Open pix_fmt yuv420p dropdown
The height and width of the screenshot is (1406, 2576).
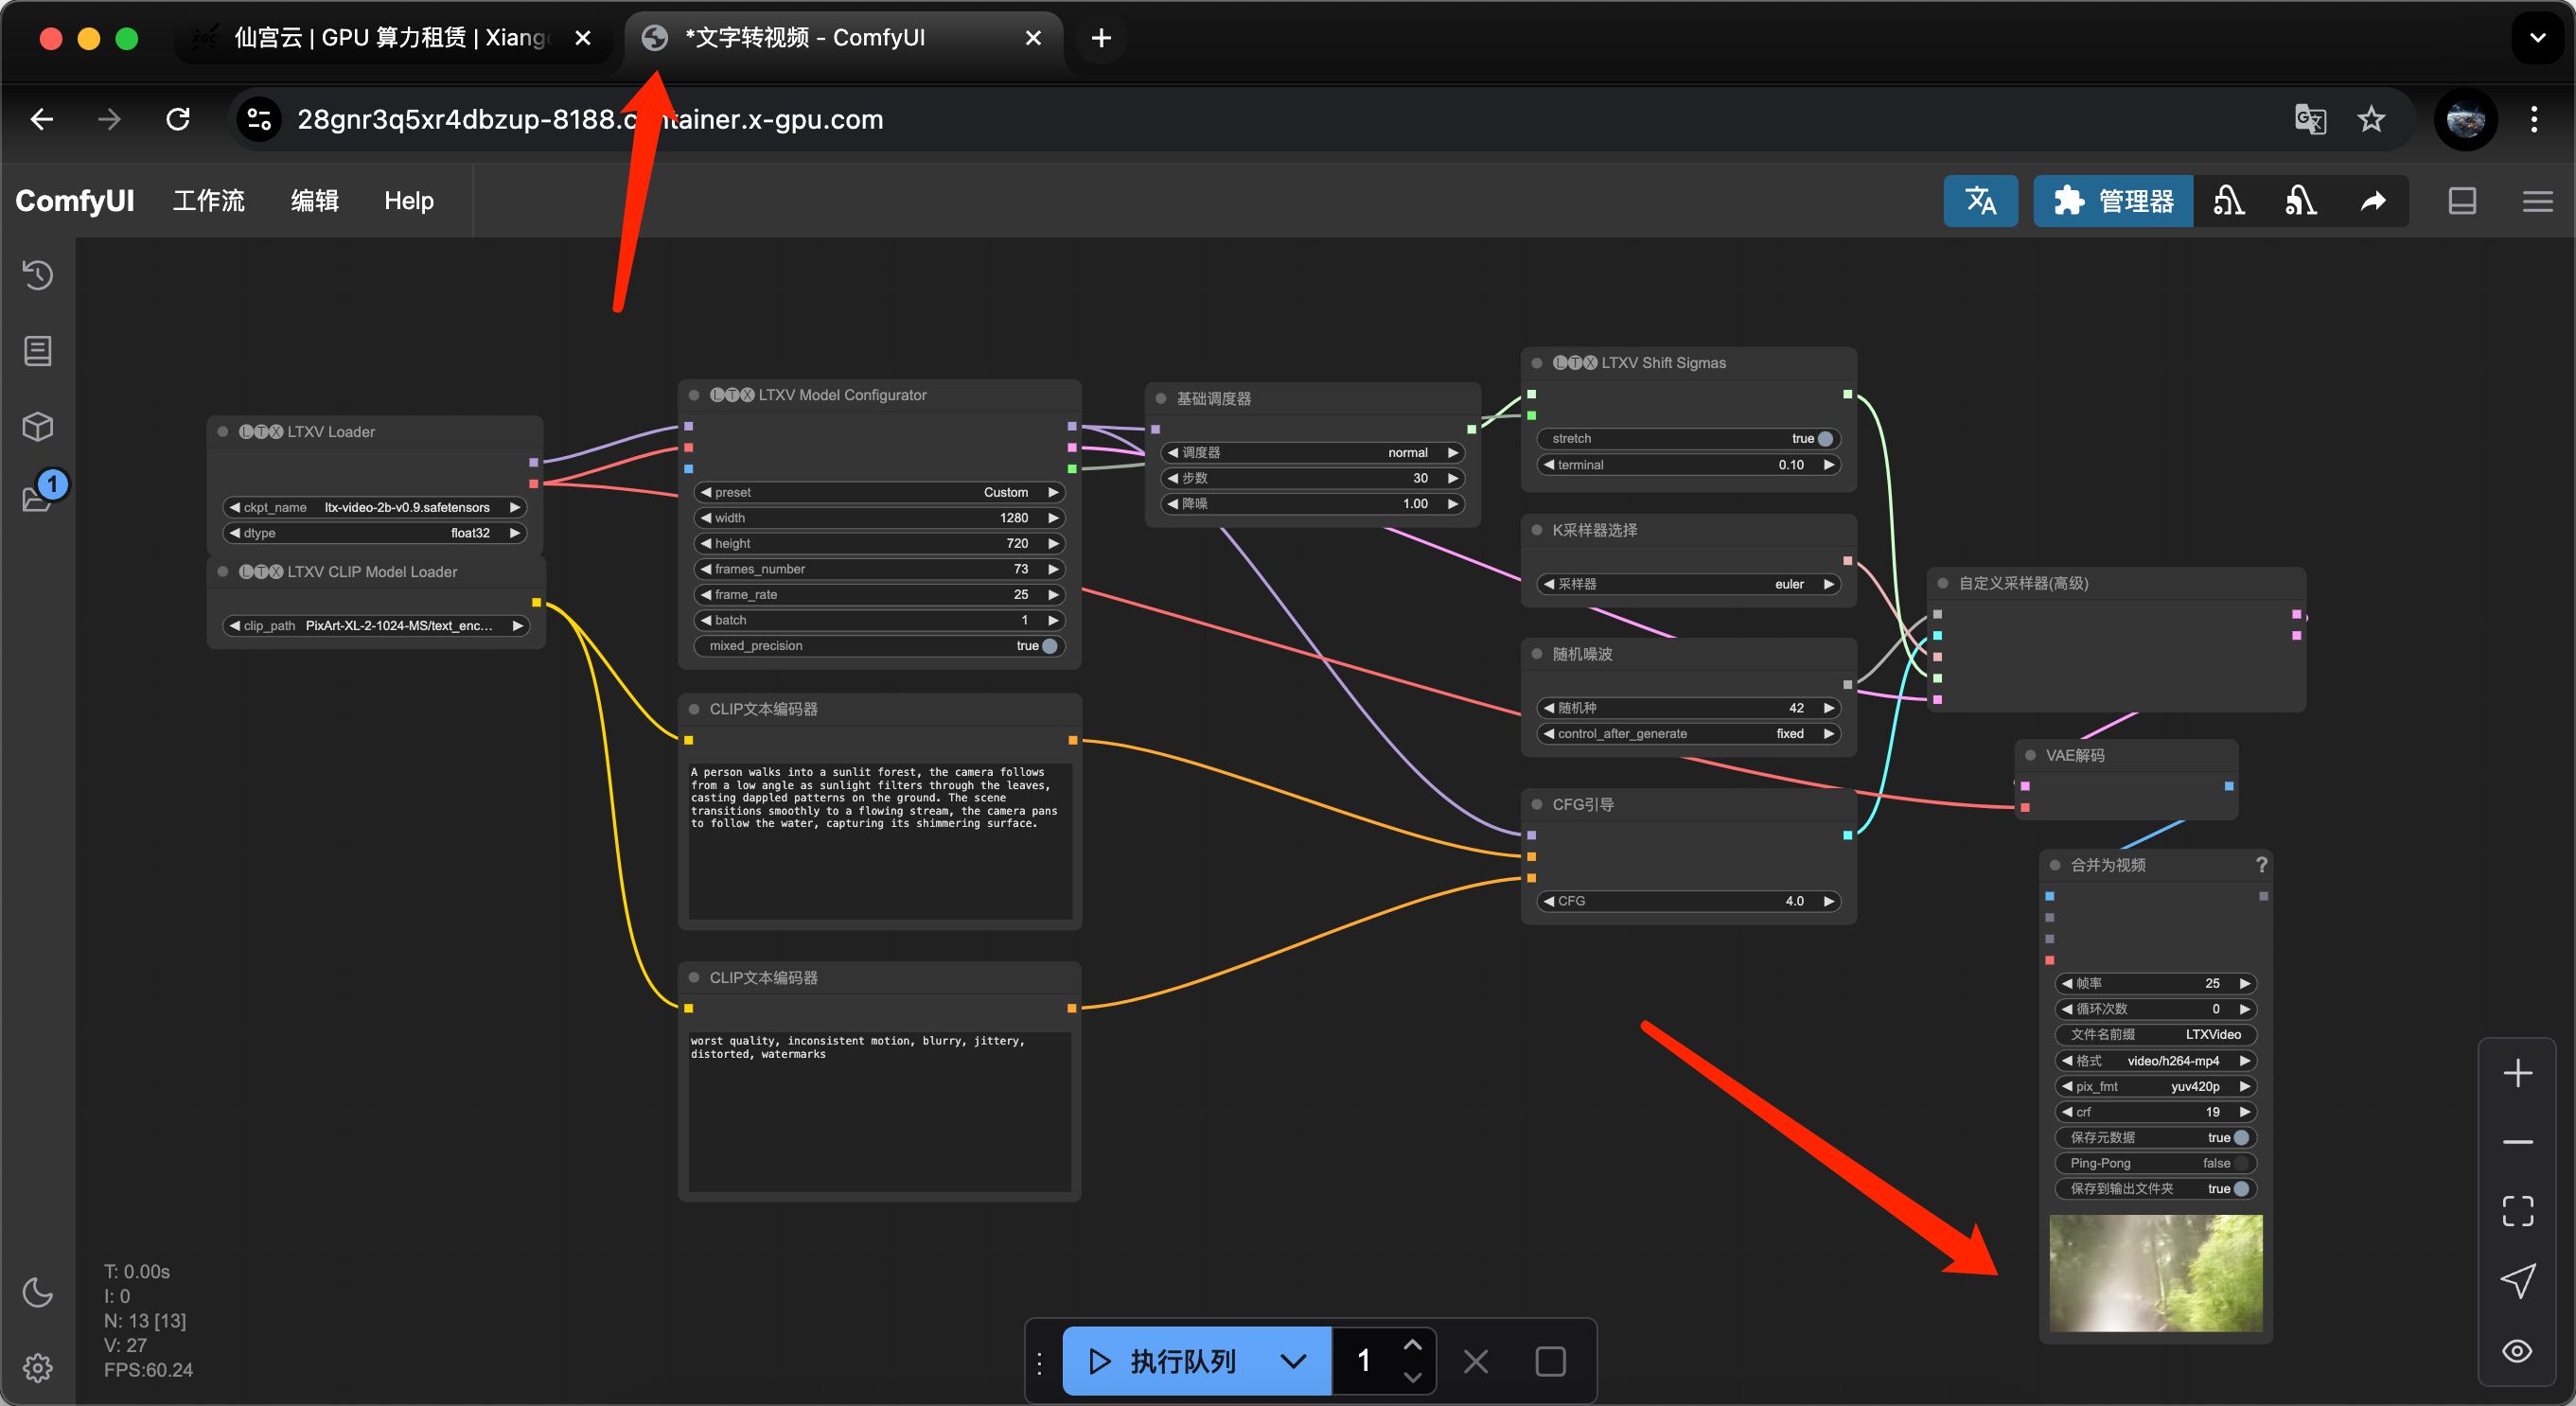tap(2155, 1087)
